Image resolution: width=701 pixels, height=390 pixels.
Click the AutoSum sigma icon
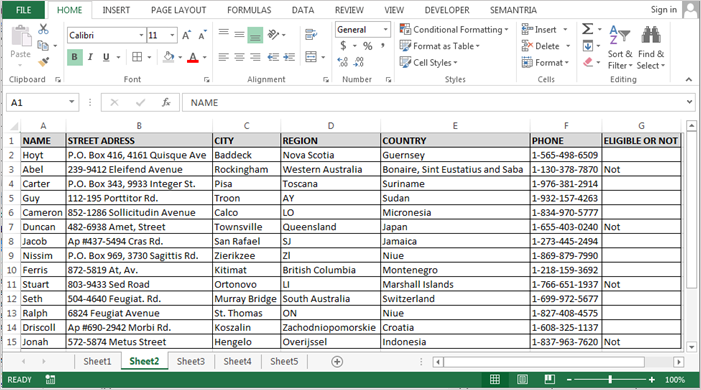(587, 29)
